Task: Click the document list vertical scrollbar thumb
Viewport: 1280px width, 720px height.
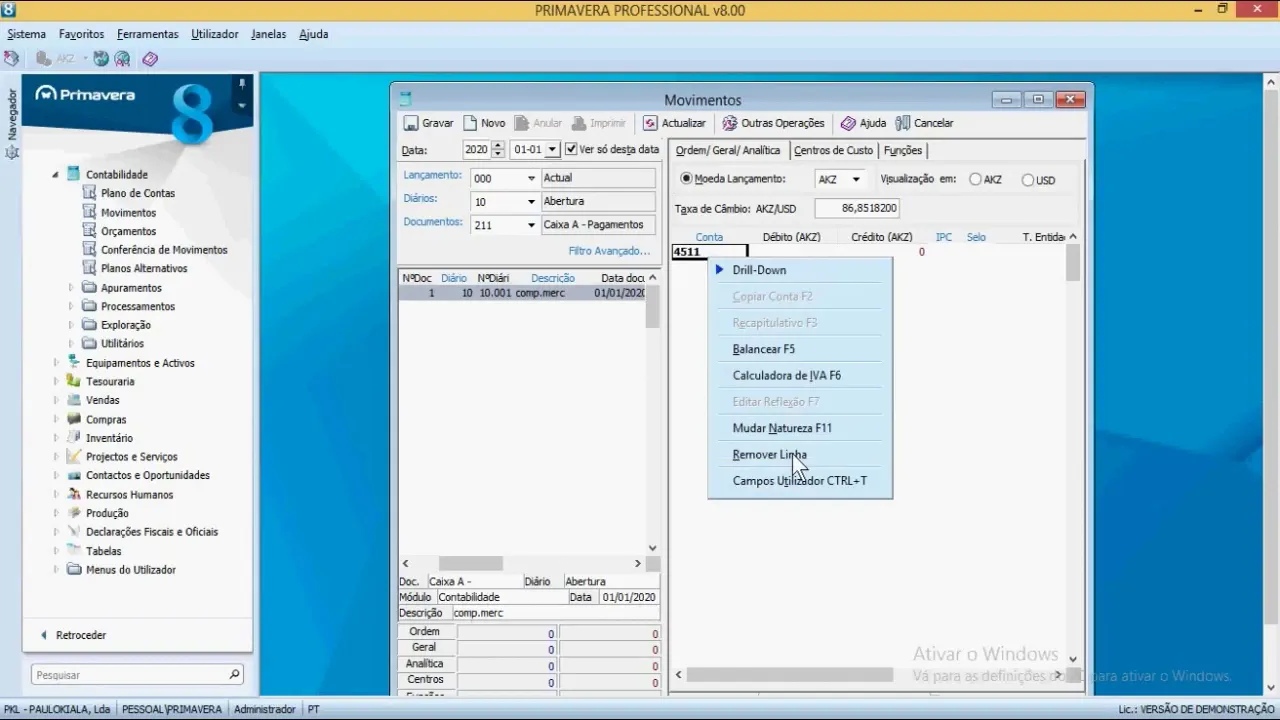Action: click(x=652, y=307)
